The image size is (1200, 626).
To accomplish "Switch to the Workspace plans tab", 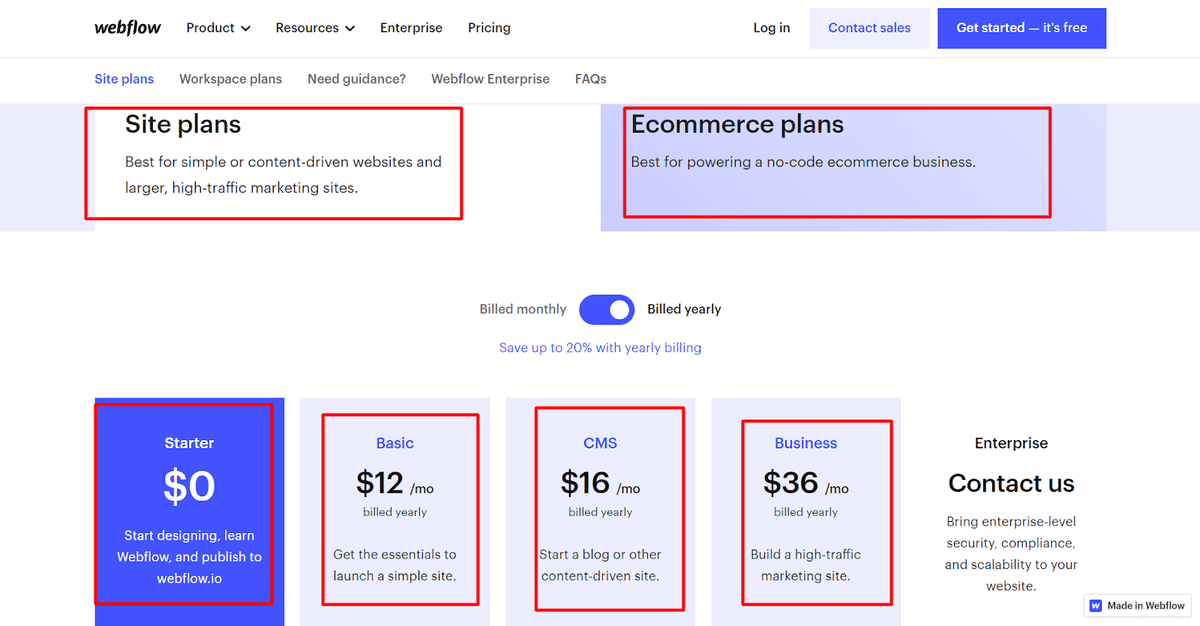I will coord(230,78).
